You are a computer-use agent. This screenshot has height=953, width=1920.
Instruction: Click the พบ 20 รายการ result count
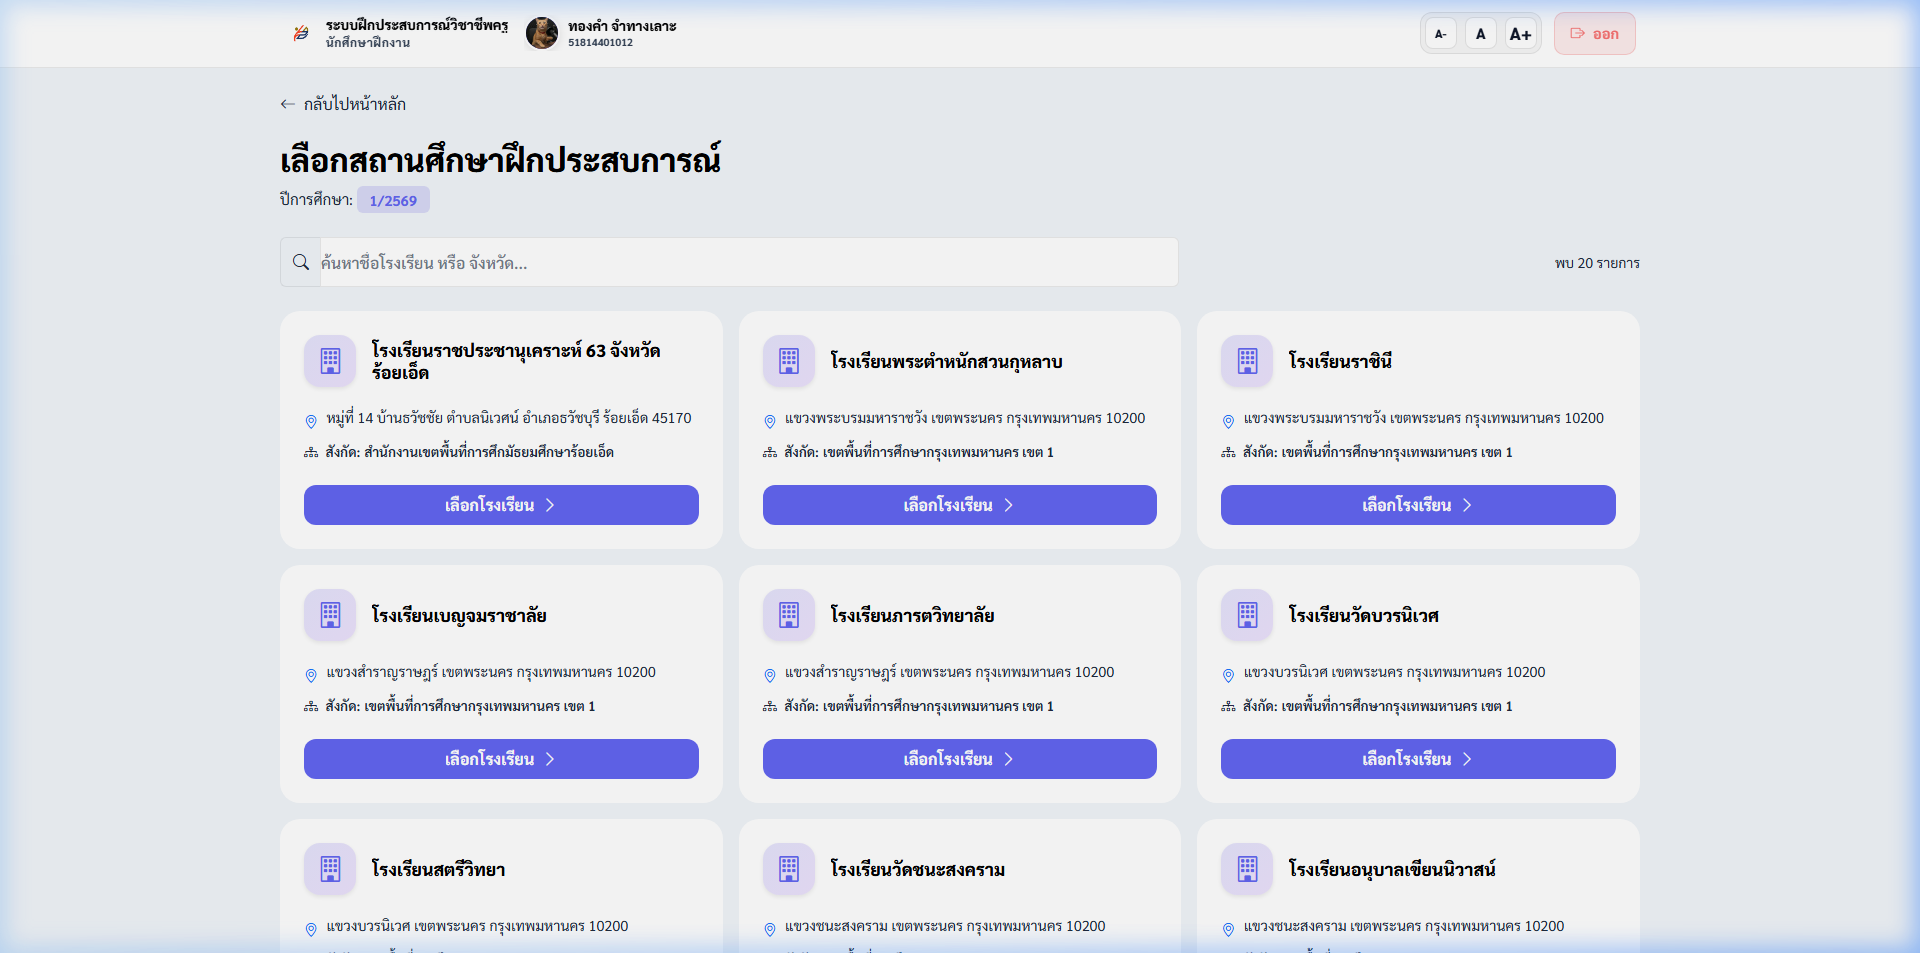click(1597, 263)
